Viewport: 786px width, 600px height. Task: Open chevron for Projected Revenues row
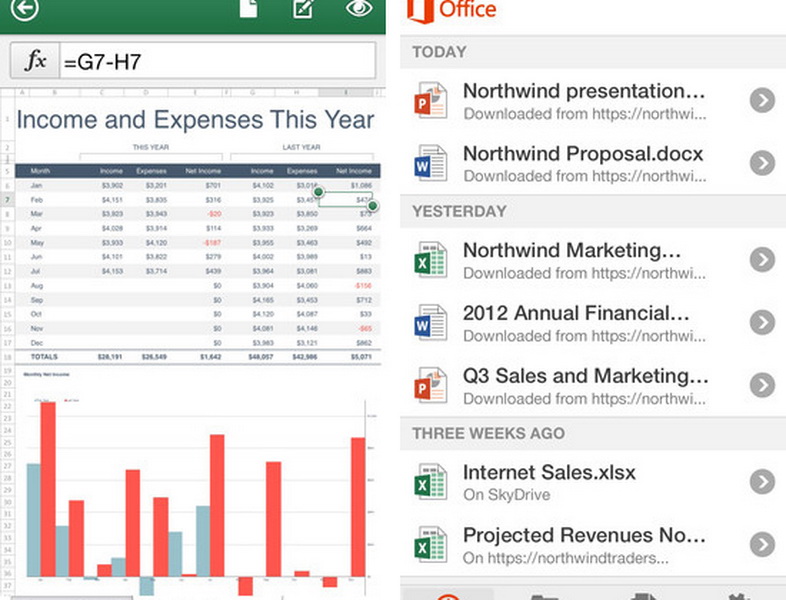coord(762,544)
